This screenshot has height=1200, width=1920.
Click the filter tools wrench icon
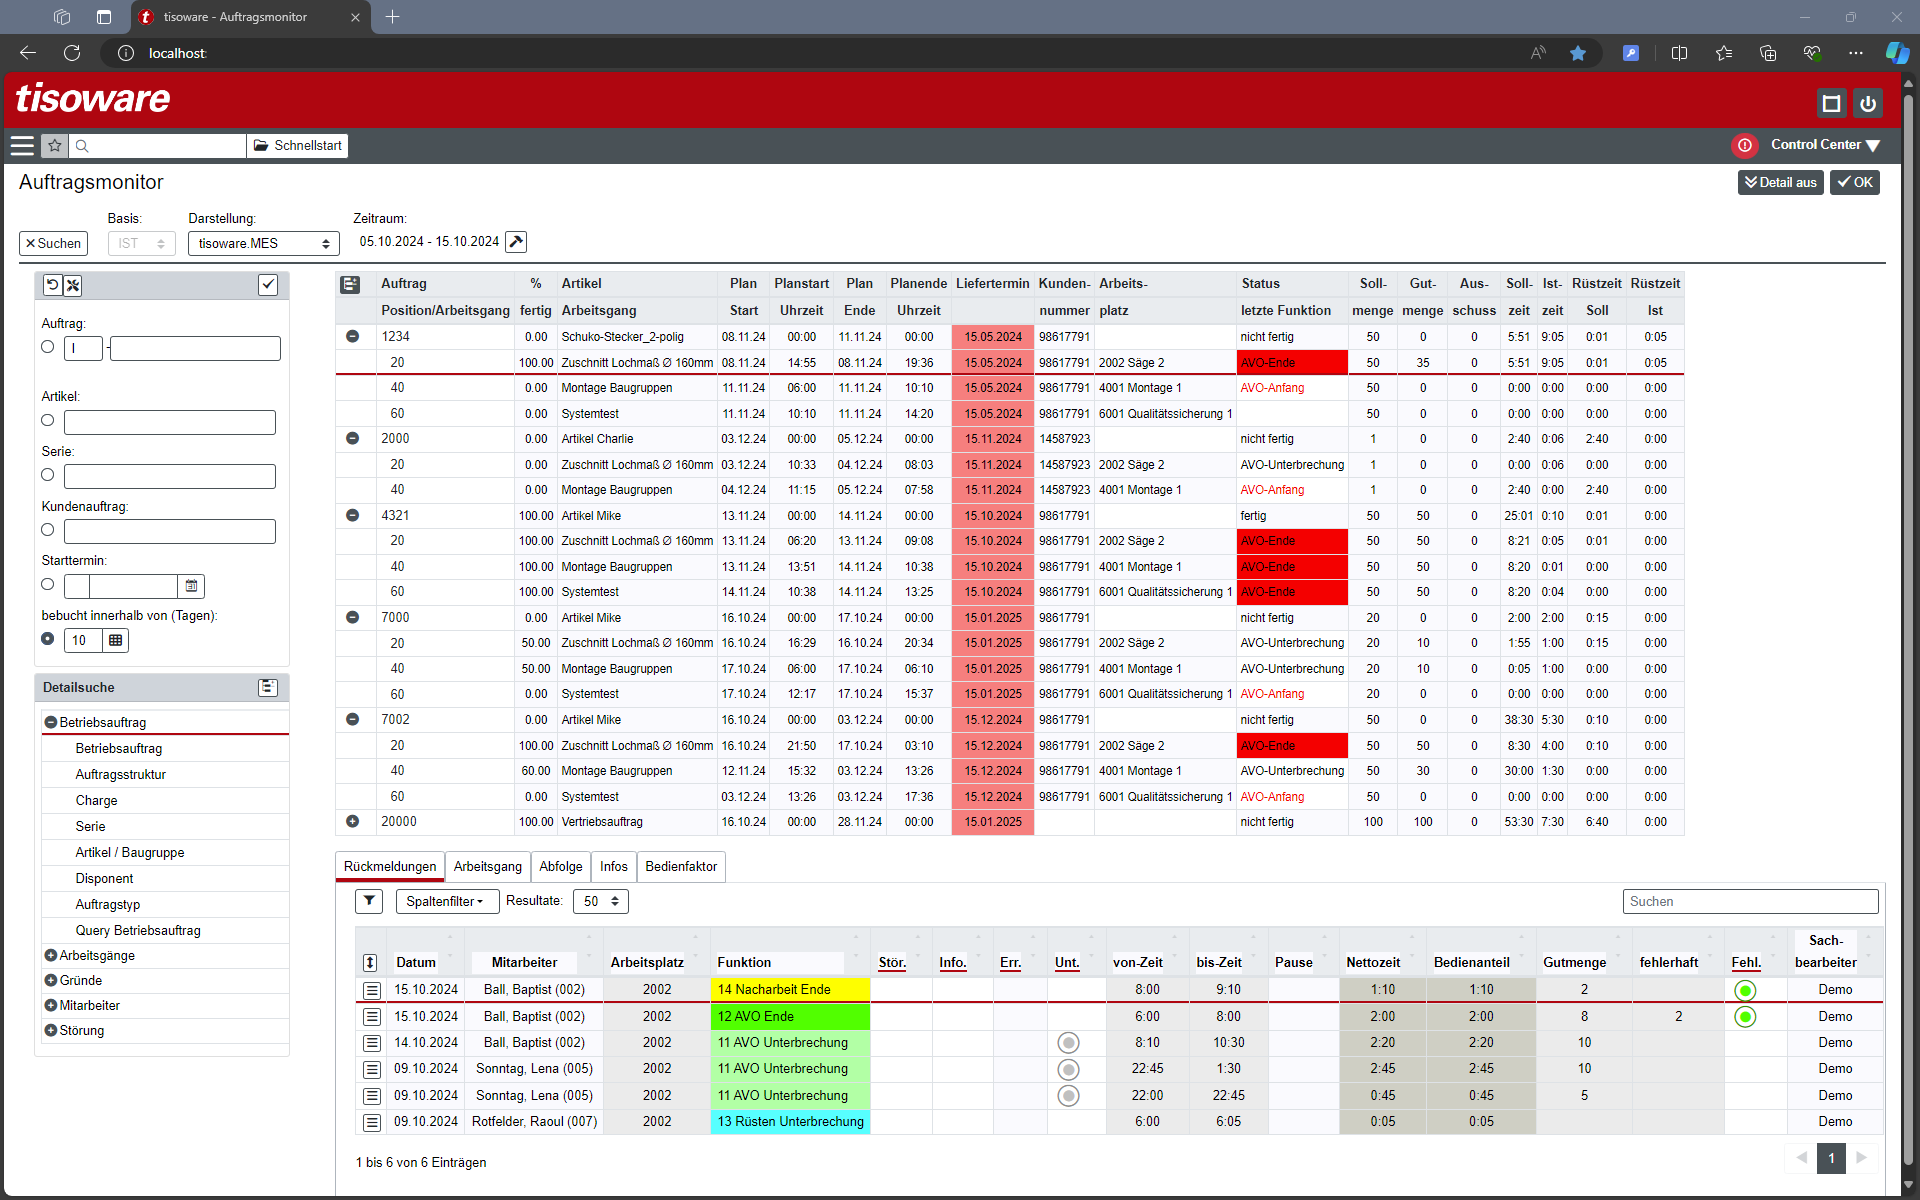(73, 285)
